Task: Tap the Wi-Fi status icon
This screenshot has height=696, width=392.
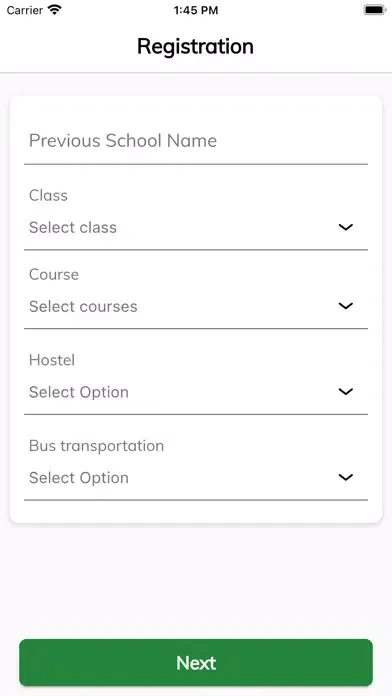Action: click(55, 10)
